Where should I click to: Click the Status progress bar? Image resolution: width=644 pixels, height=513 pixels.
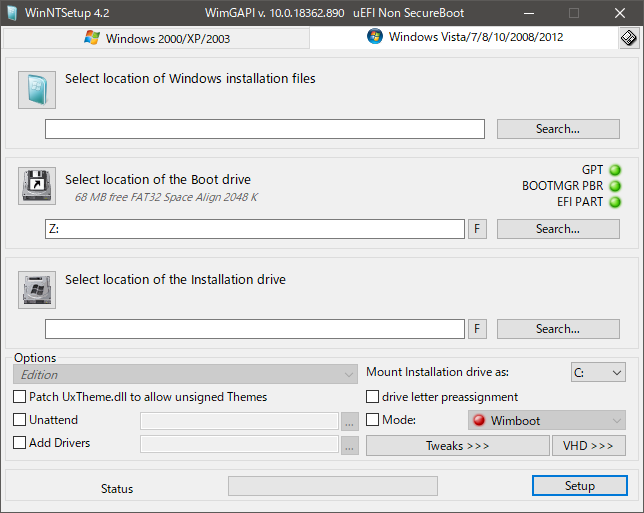pos(333,486)
